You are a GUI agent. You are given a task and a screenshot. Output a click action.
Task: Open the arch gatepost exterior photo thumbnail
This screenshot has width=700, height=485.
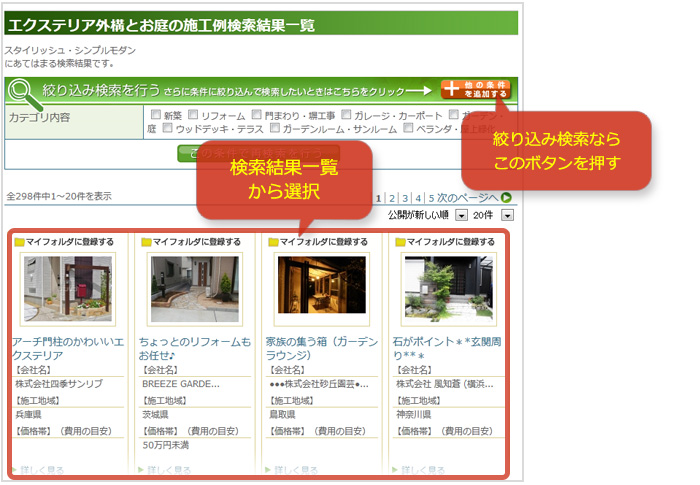(x=68, y=288)
